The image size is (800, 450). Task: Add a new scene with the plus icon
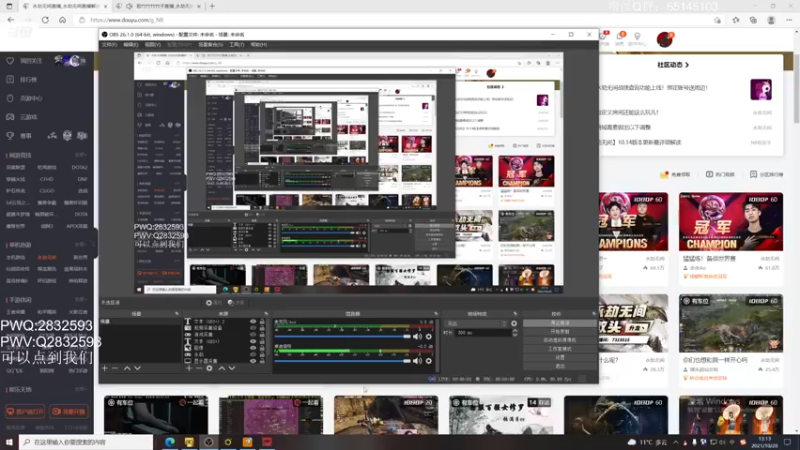105,368
